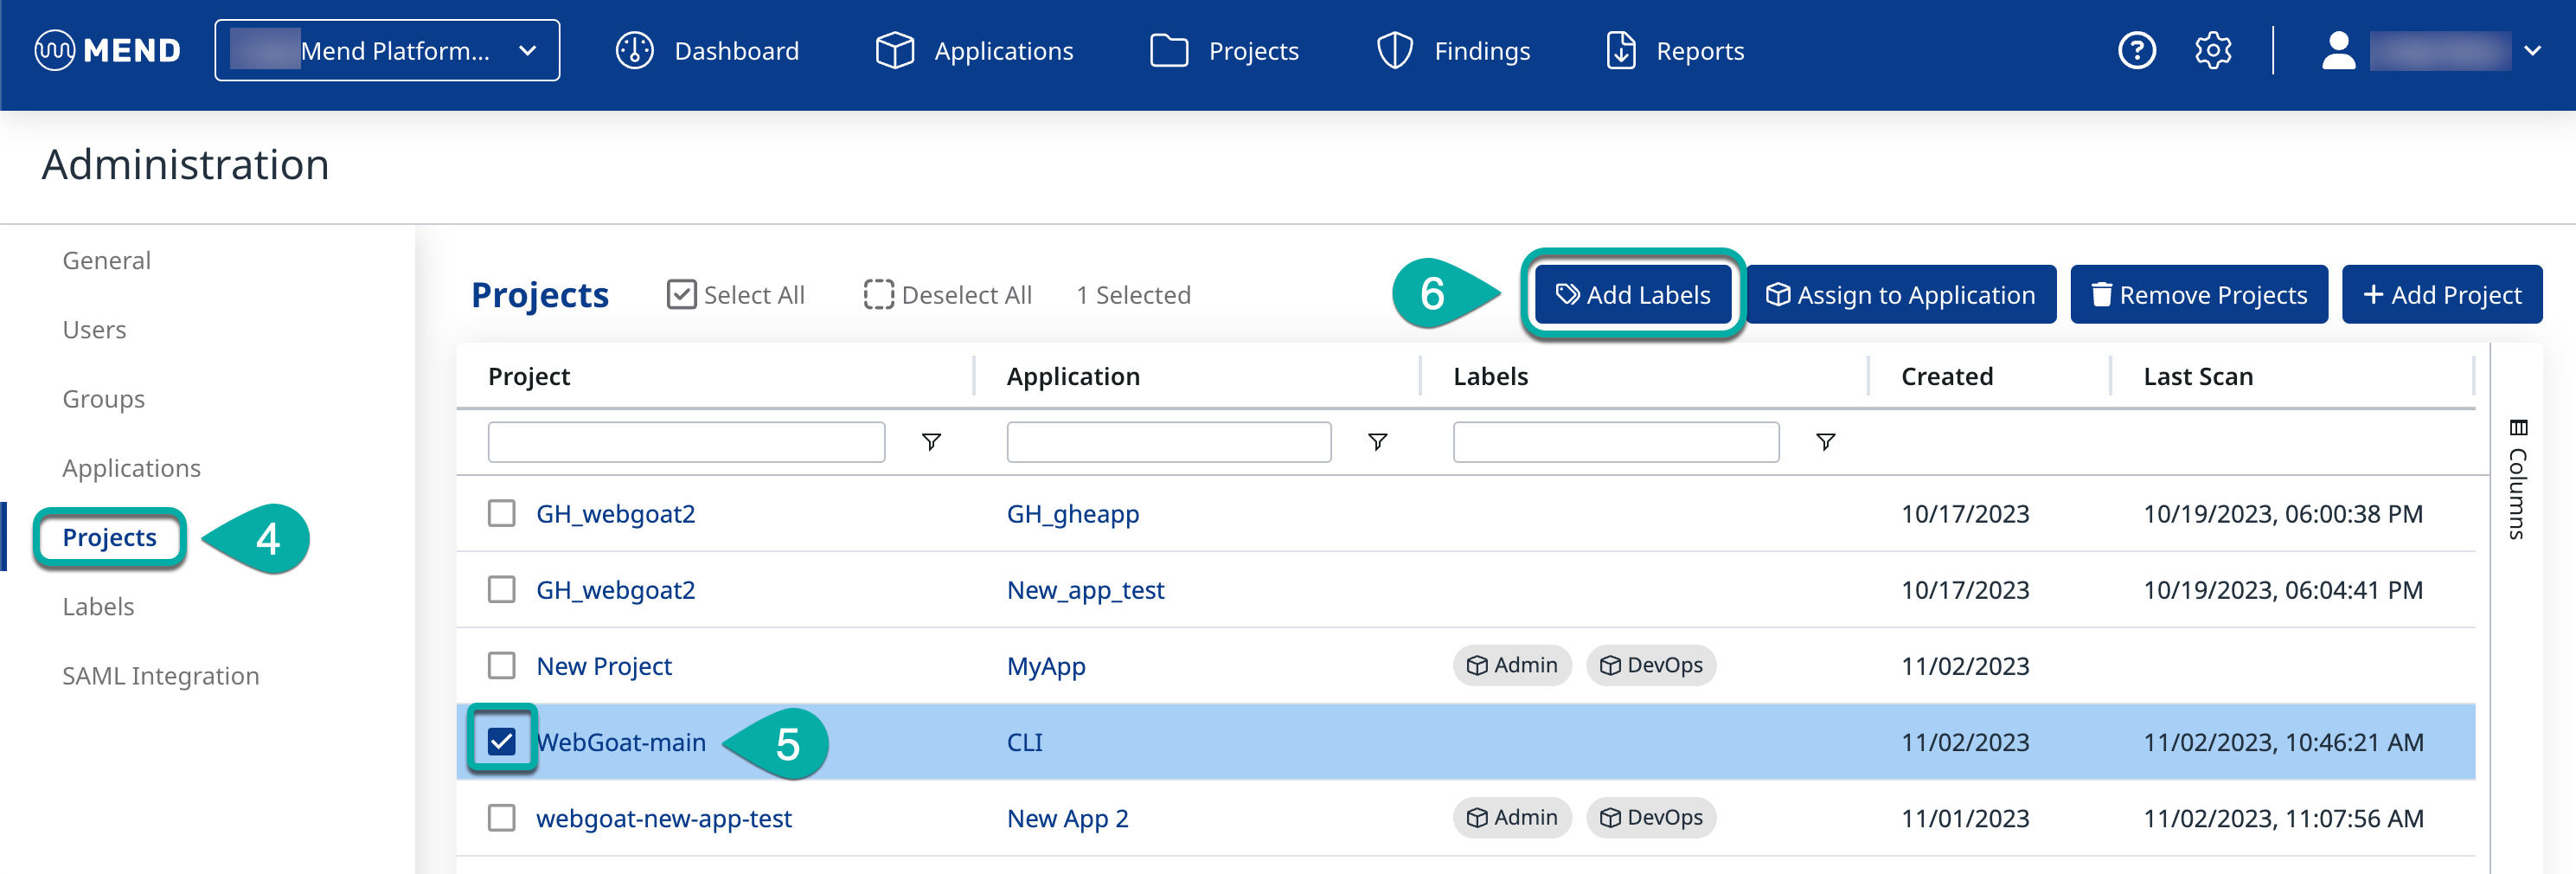Click the Project name filter text field
This screenshot has height=874, width=2576.
pos(686,441)
